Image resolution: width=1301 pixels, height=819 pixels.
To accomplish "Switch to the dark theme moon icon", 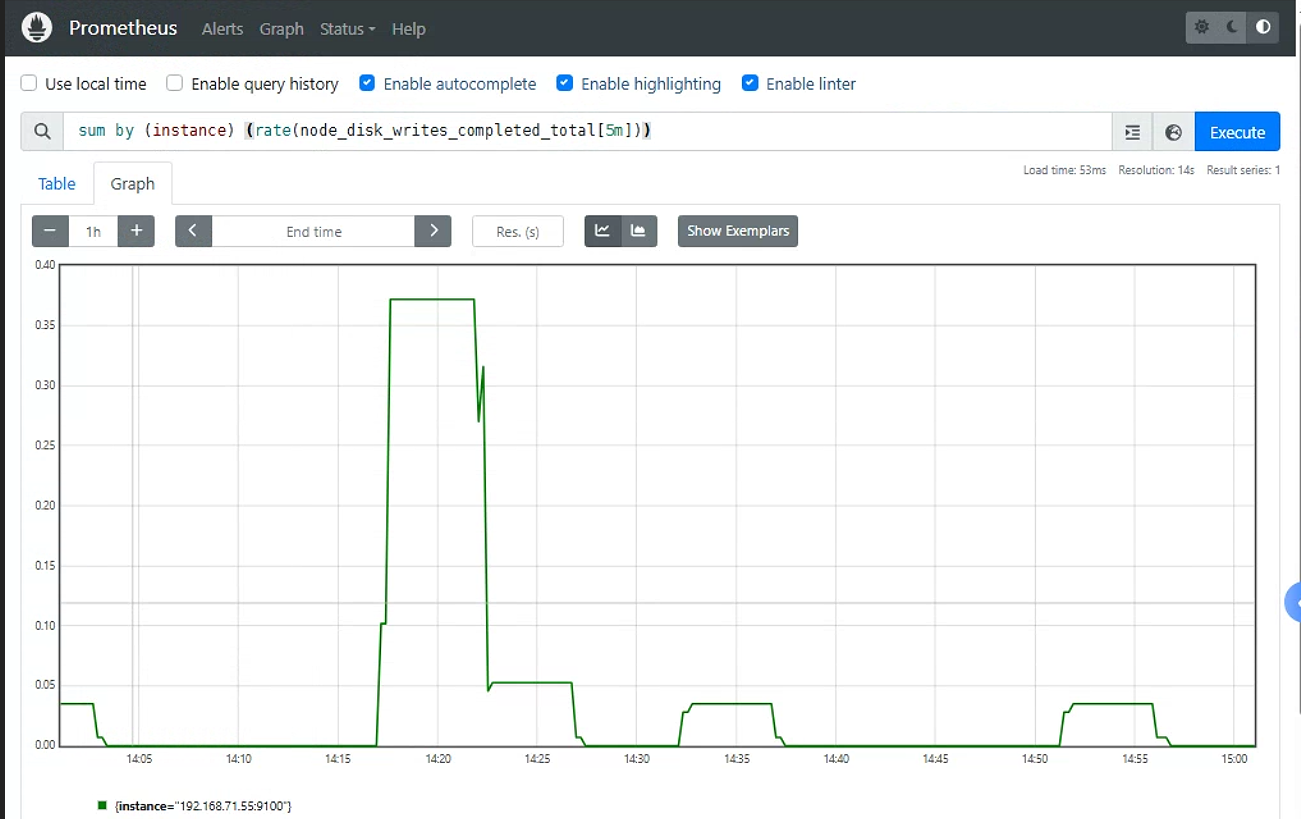I will pos(1233,28).
